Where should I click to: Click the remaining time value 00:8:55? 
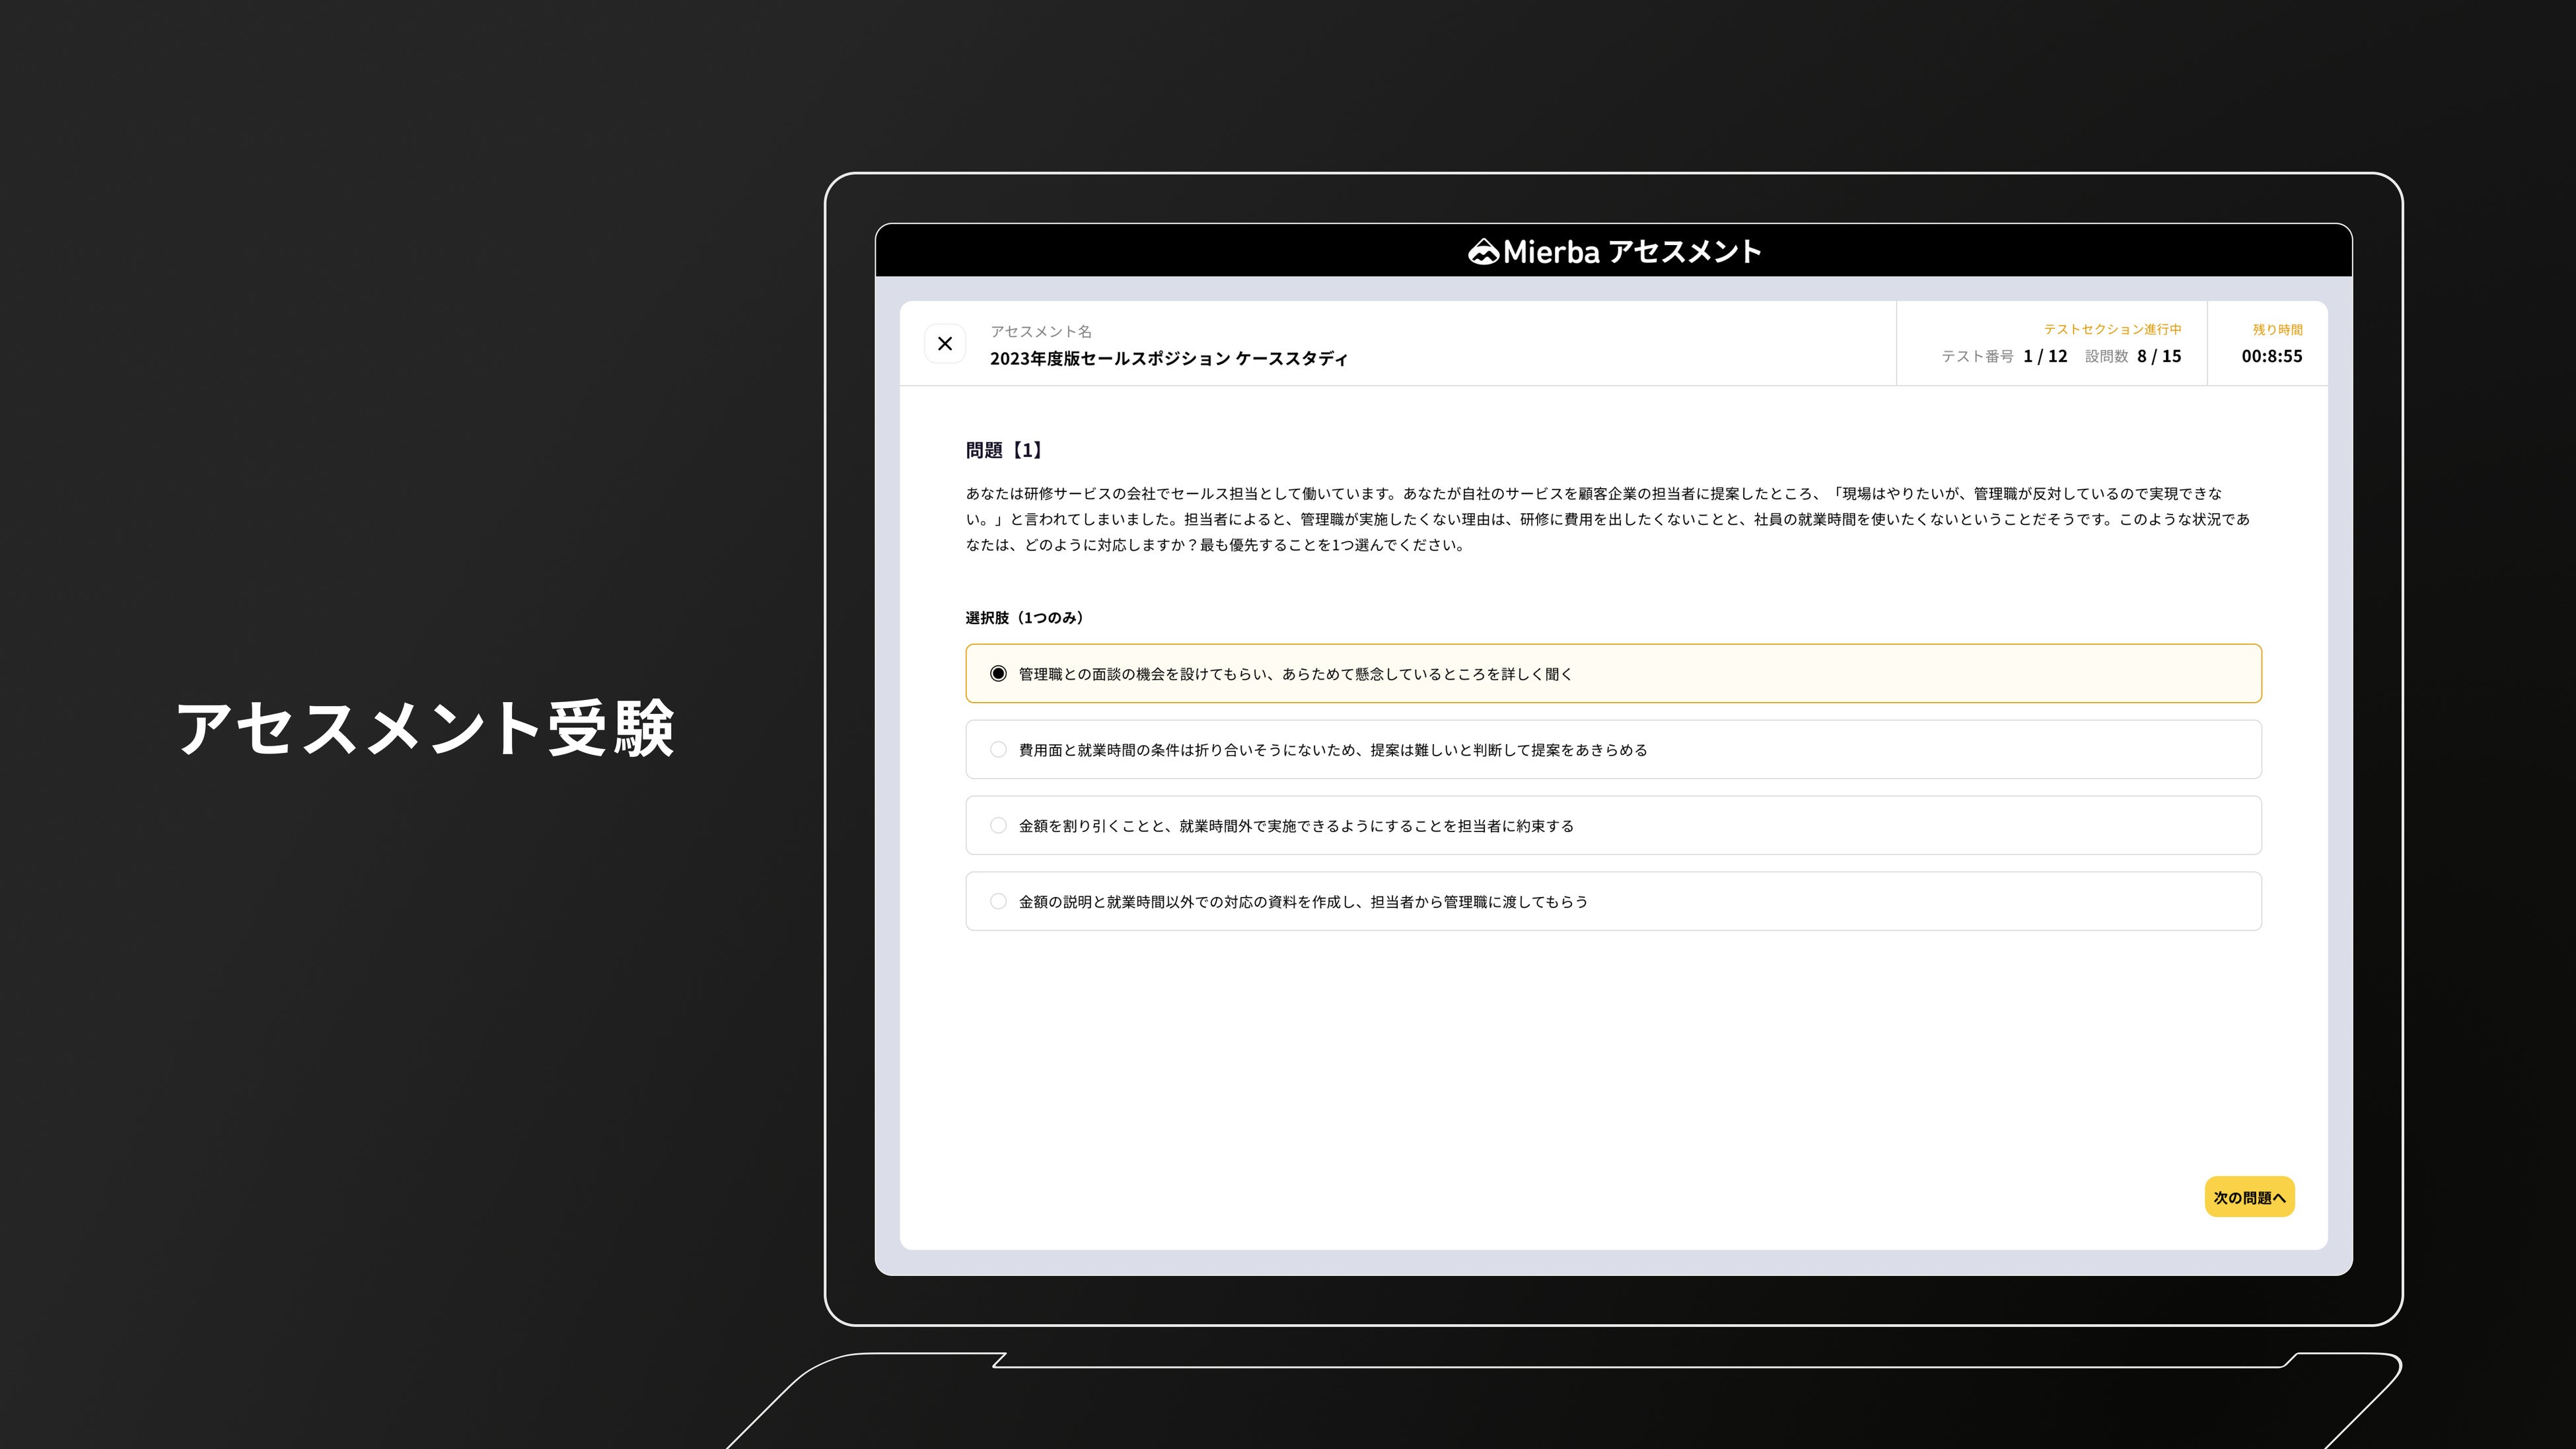[2271, 356]
